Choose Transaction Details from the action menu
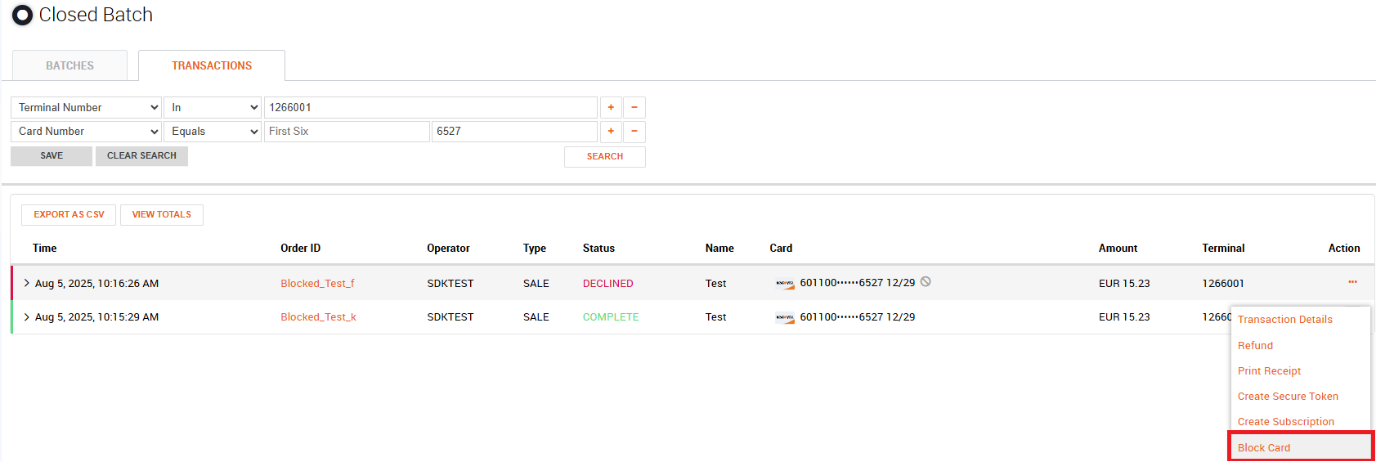The height and width of the screenshot is (461, 1376). [x=1285, y=320]
